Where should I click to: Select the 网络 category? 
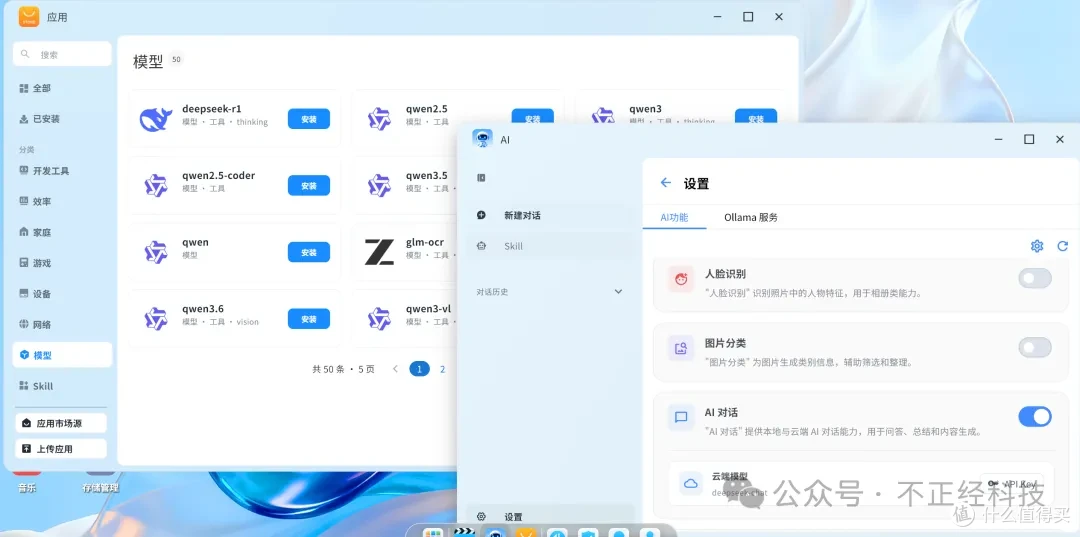click(62, 324)
